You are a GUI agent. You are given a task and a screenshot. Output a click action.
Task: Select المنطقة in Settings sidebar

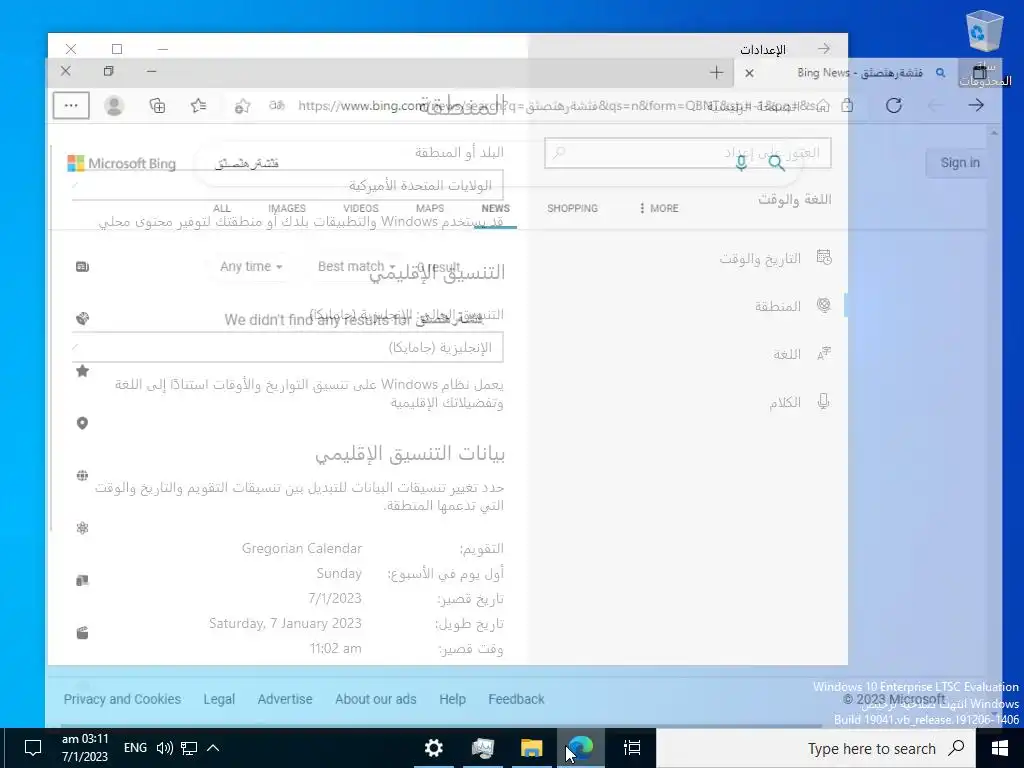coord(793,306)
